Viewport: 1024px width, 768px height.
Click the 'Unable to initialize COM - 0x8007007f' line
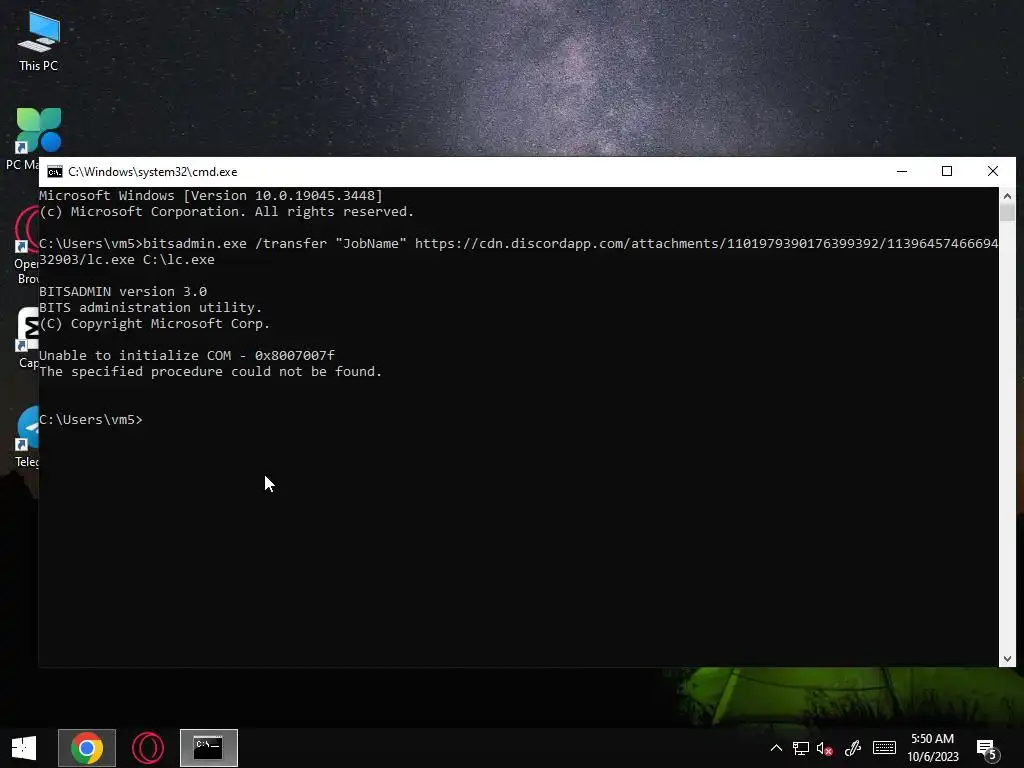tap(187, 355)
